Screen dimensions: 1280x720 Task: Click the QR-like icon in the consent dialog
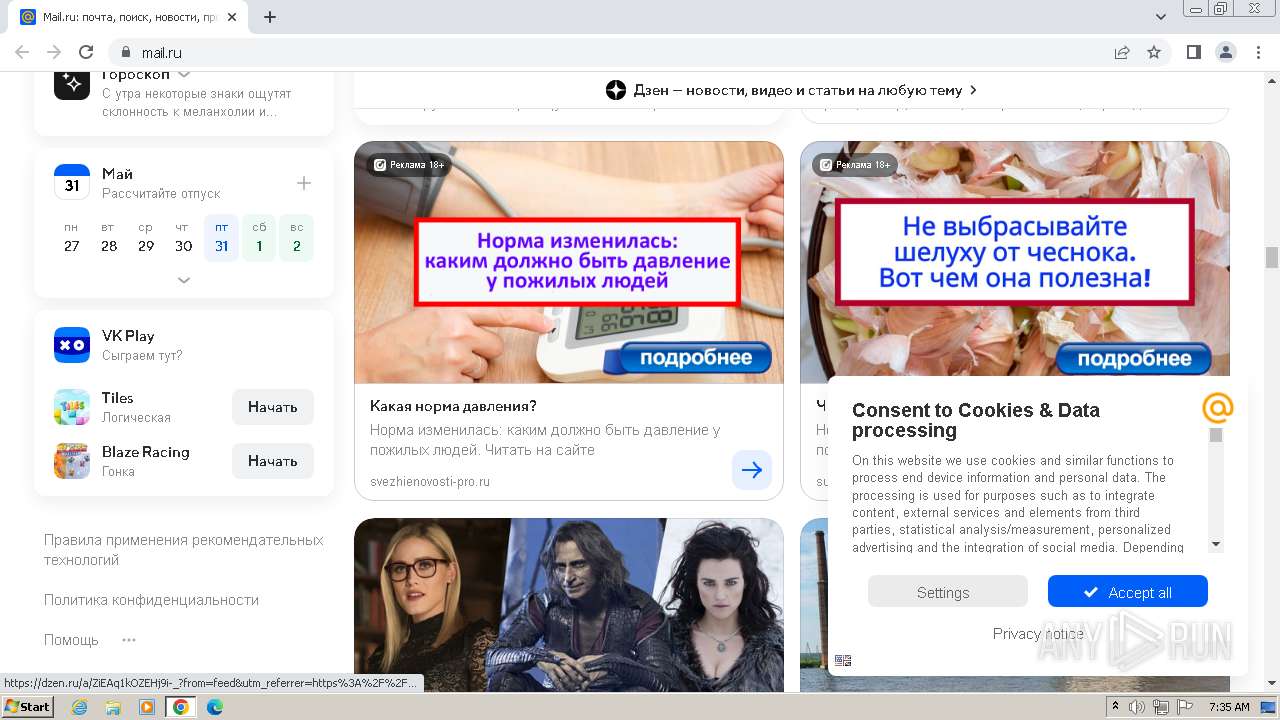843,661
